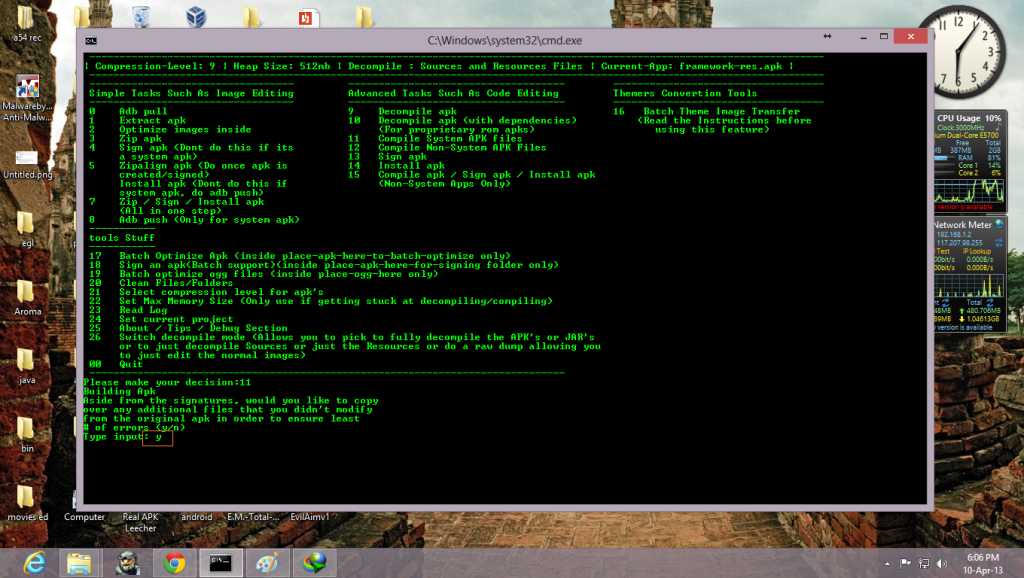Viewport: 1024px width, 578px height.
Task: Click the 'tools Stuff' section heading
Action: tap(121, 238)
